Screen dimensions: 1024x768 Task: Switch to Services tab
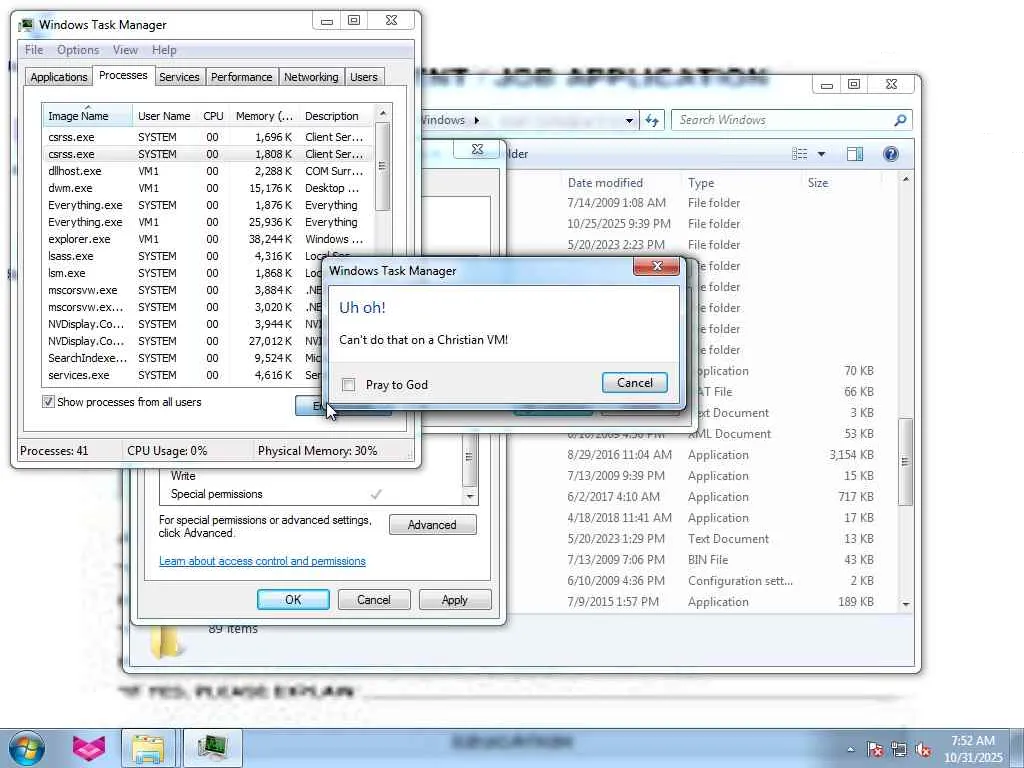tap(179, 77)
